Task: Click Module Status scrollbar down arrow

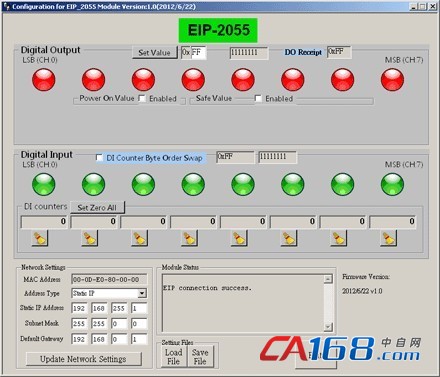Action: (328, 327)
